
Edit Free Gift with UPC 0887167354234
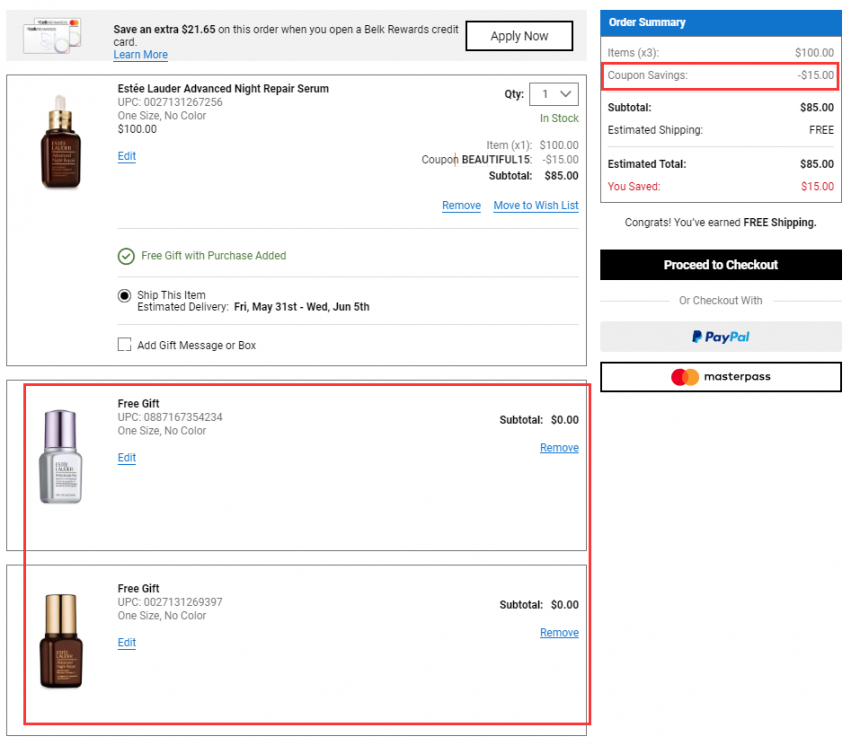pyautogui.click(x=127, y=458)
